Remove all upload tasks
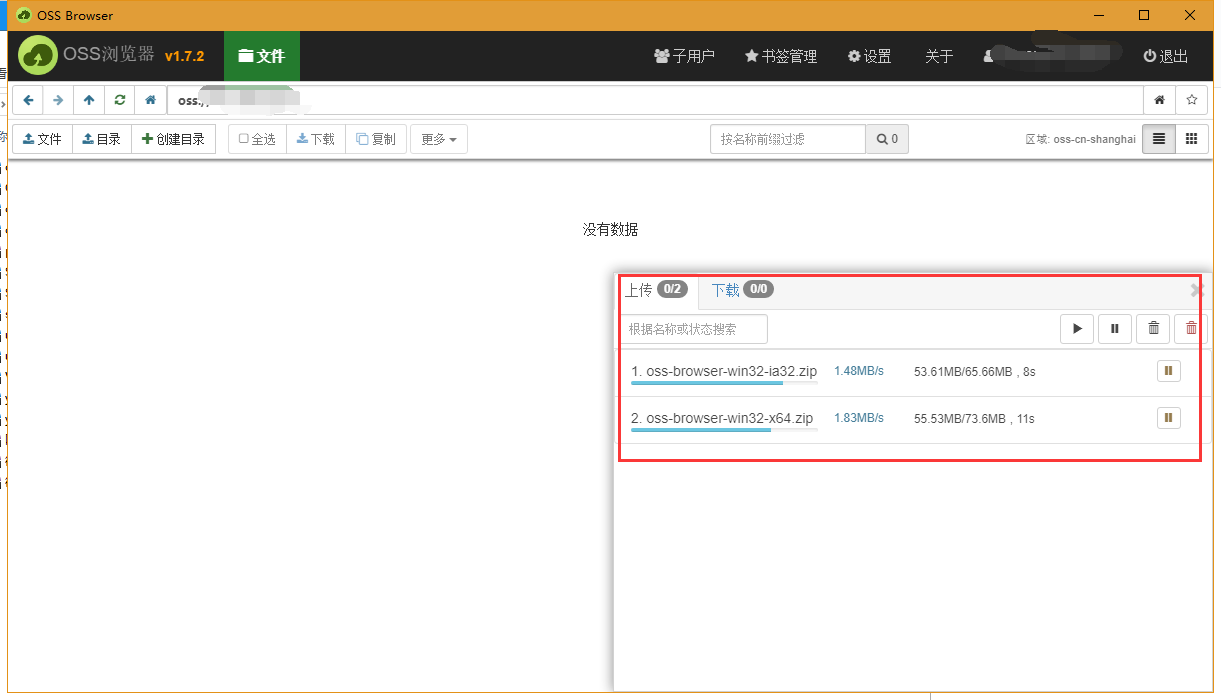The width and height of the screenshot is (1221, 700). click(x=1191, y=328)
